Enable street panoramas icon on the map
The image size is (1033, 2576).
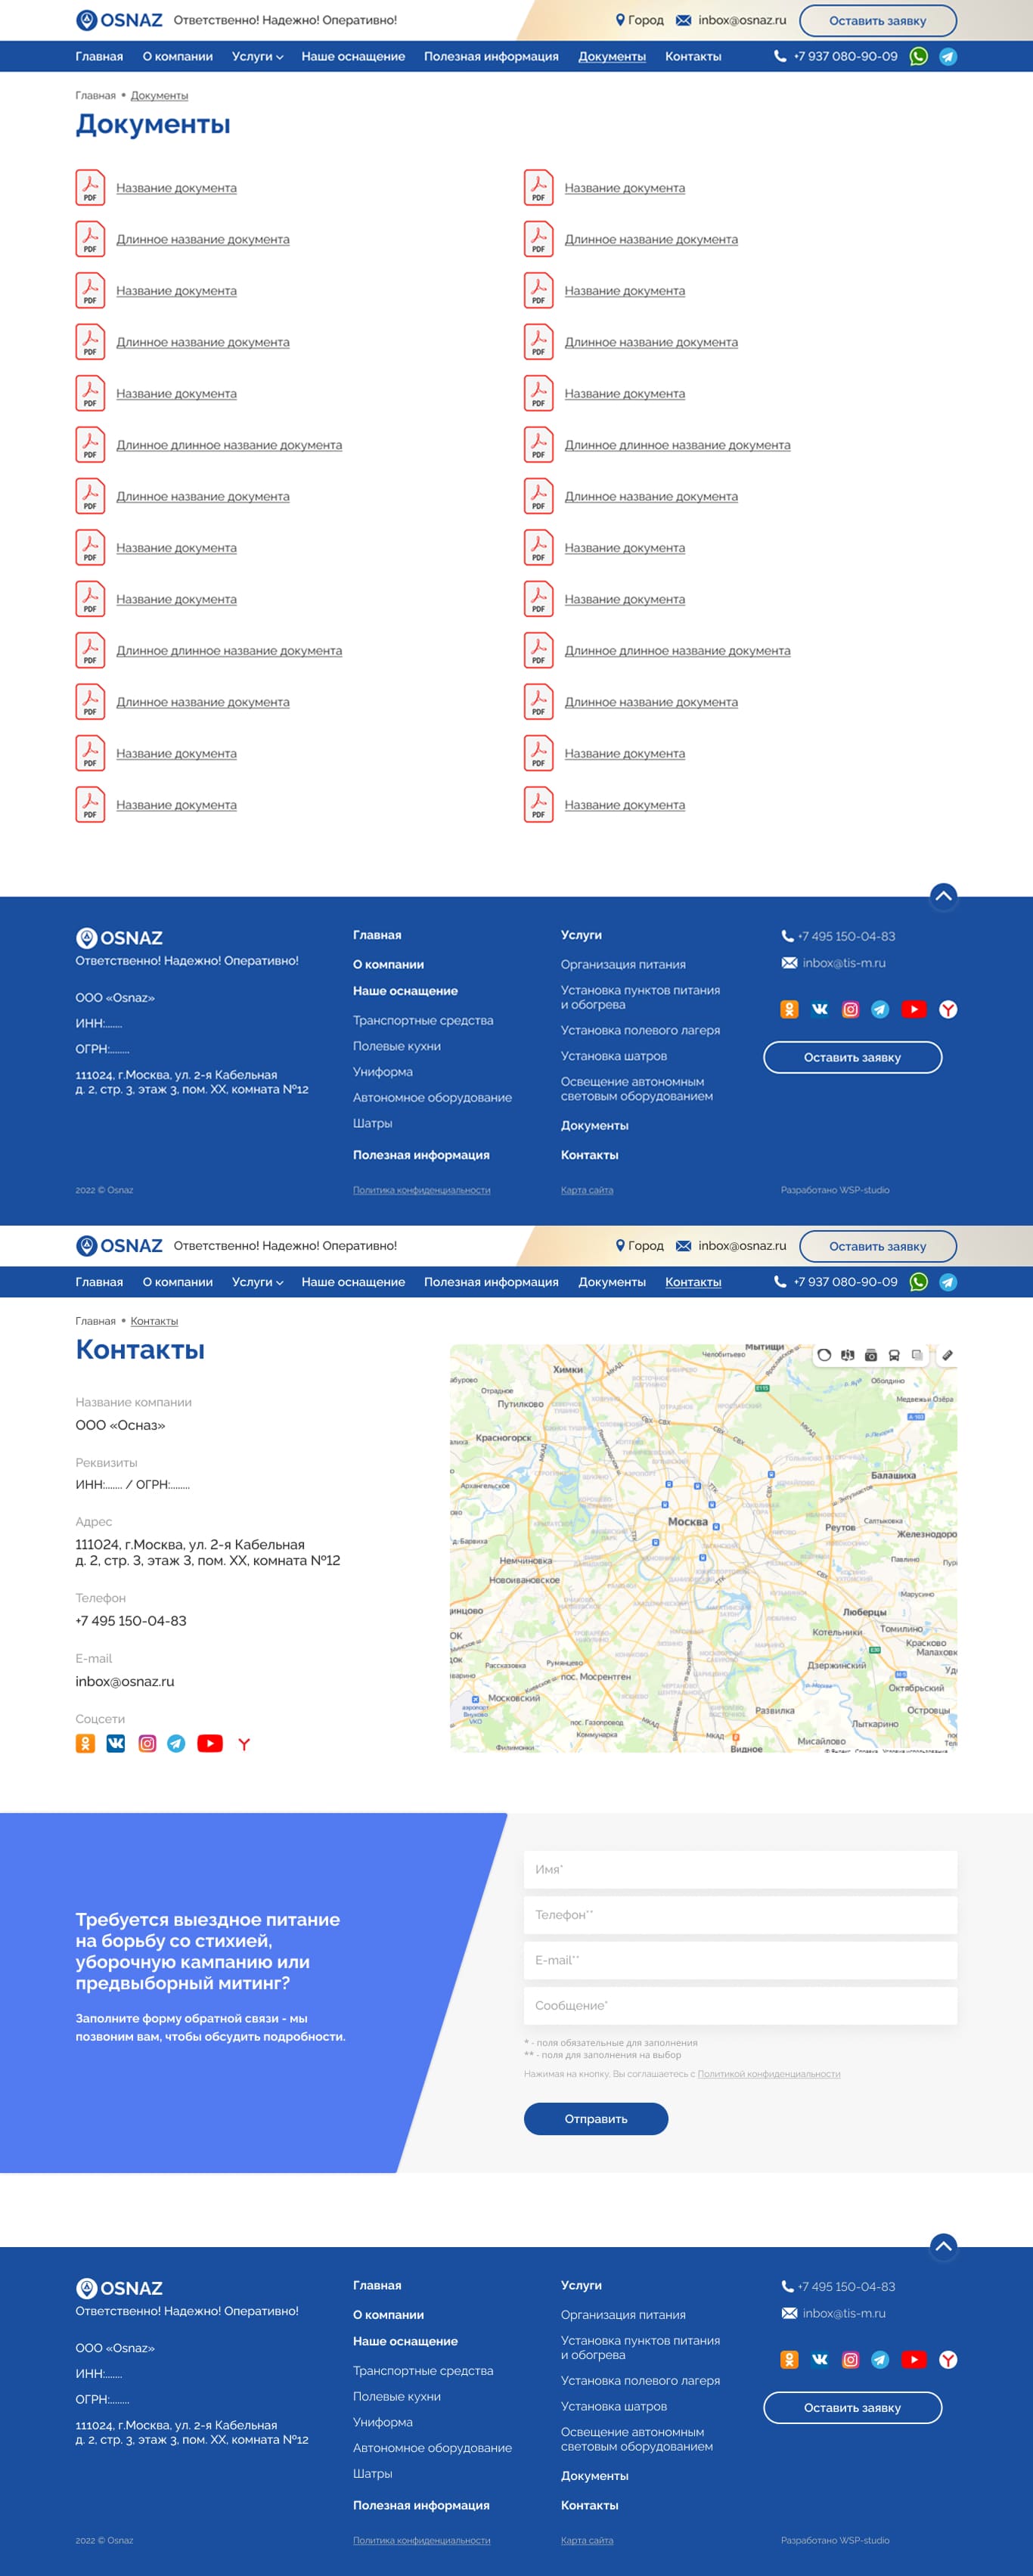[848, 1355]
